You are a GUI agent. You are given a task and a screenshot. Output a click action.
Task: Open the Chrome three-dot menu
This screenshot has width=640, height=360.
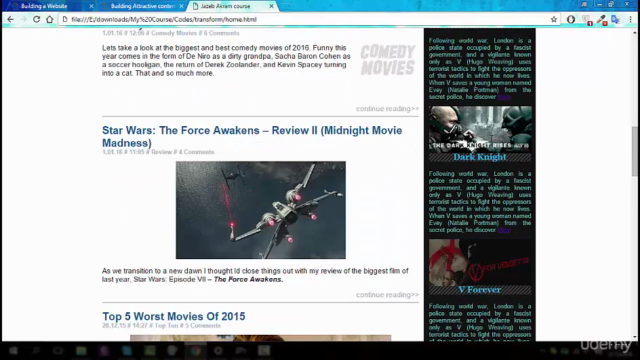[630, 19]
